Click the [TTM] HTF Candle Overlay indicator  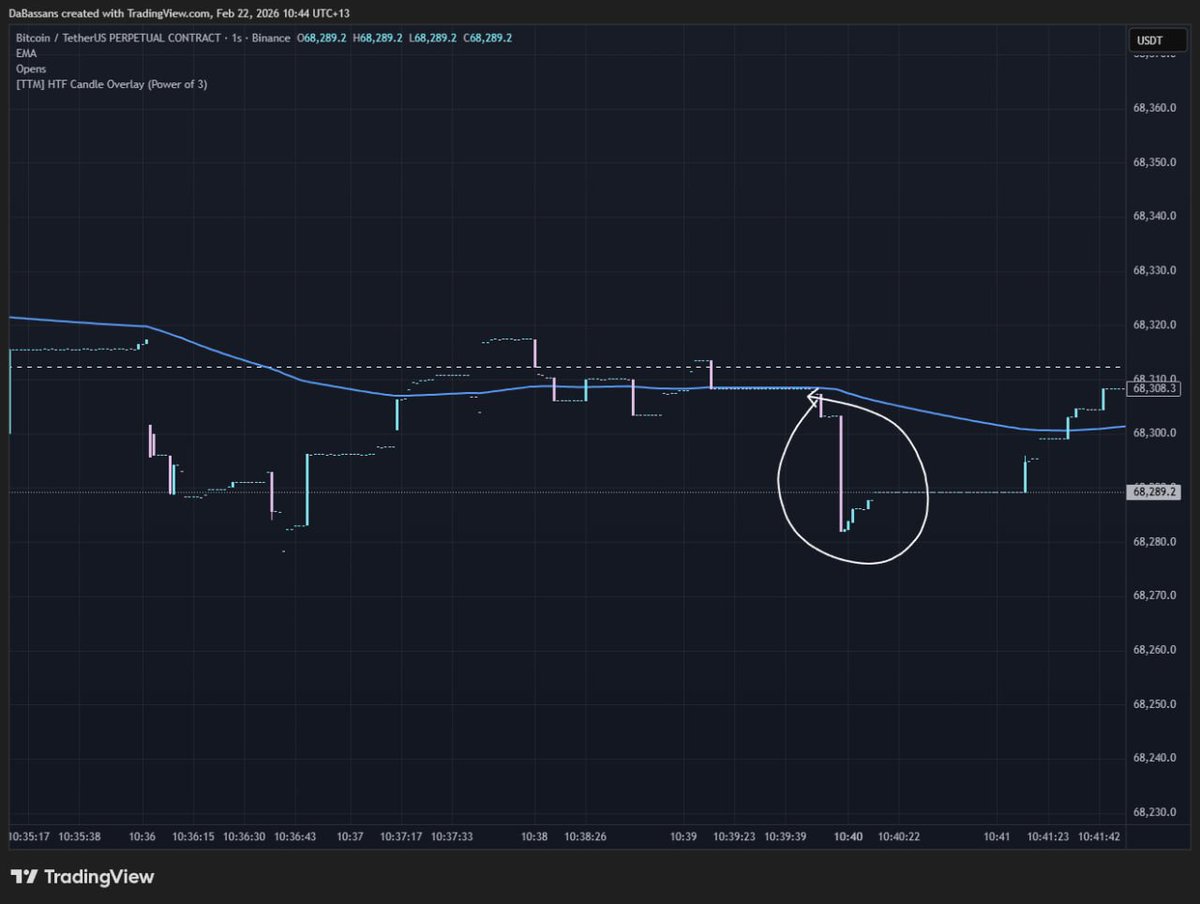pos(113,84)
